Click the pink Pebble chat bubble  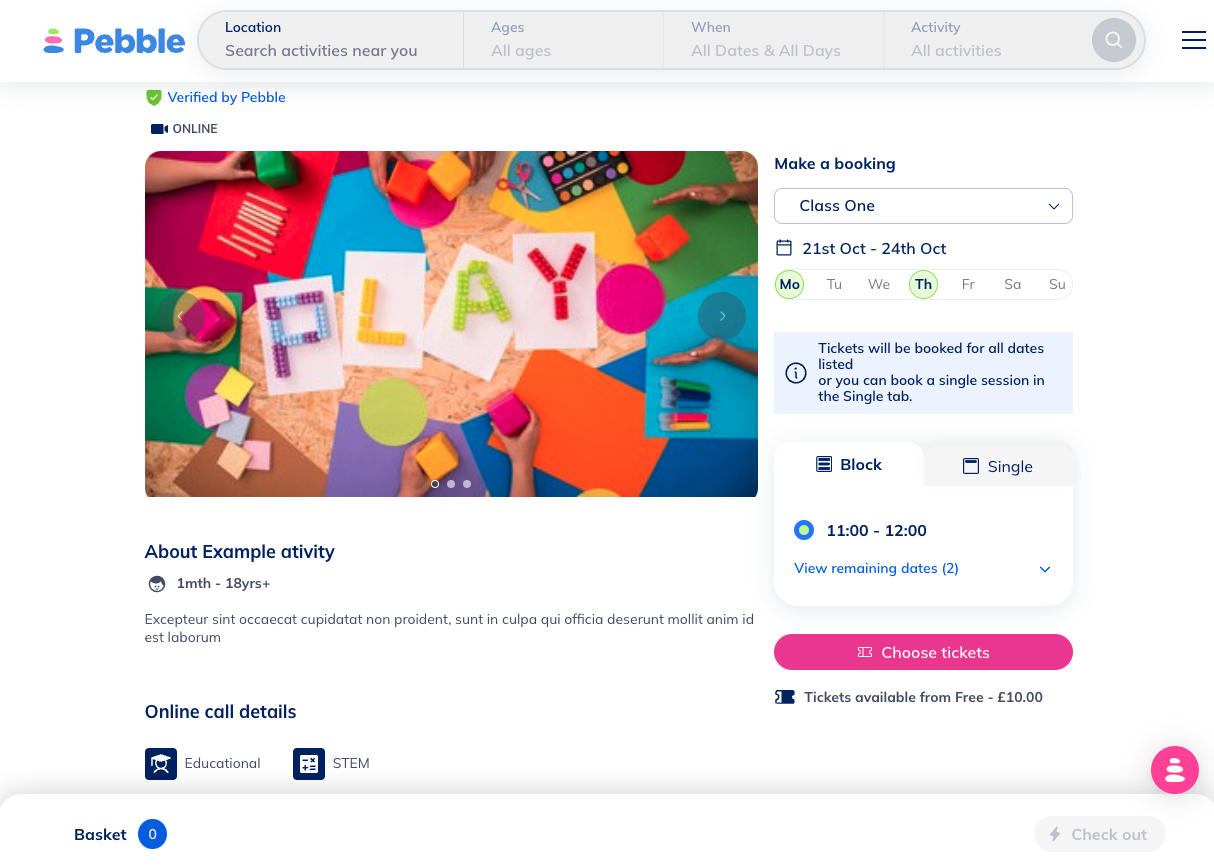(1174, 770)
